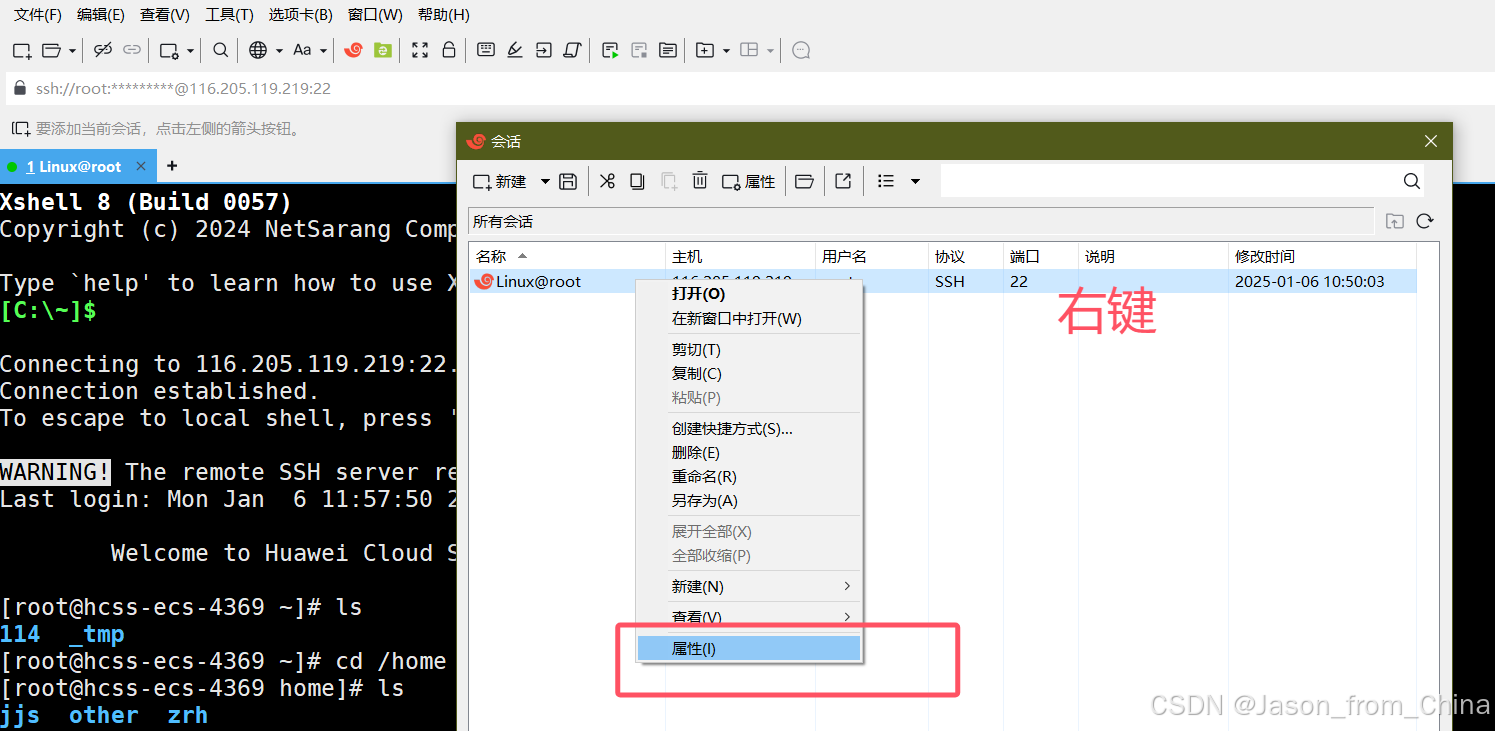
Task: Click the disconnect icon in main toolbar
Action: [103, 50]
